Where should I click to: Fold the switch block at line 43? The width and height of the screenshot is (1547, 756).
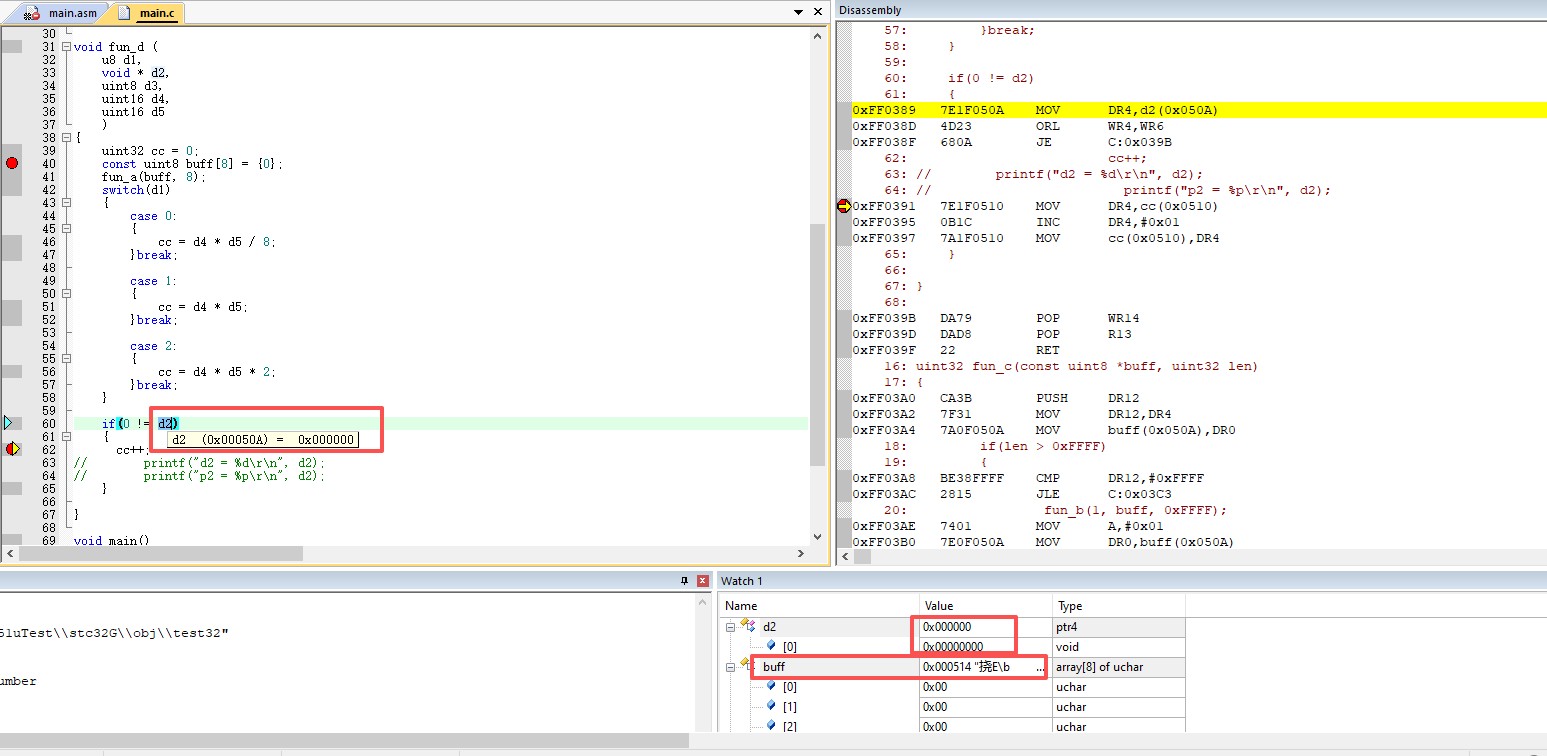tap(66, 202)
